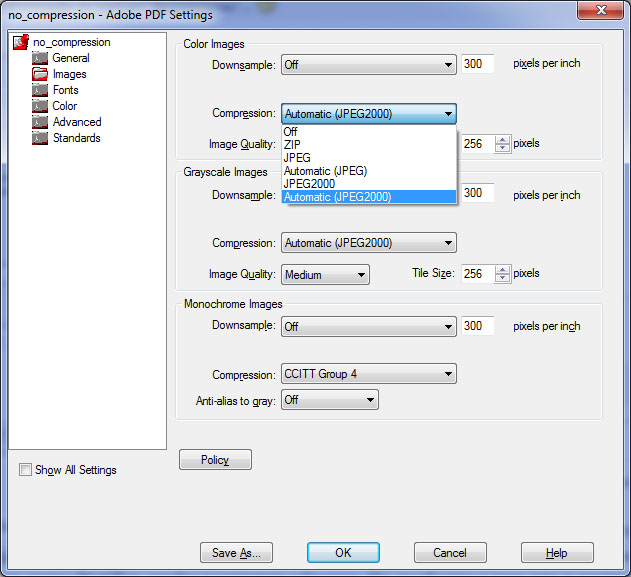Screen dimensions: 631x577
Task: Open the Fonts settings panel
Action: (x=66, y=90)
